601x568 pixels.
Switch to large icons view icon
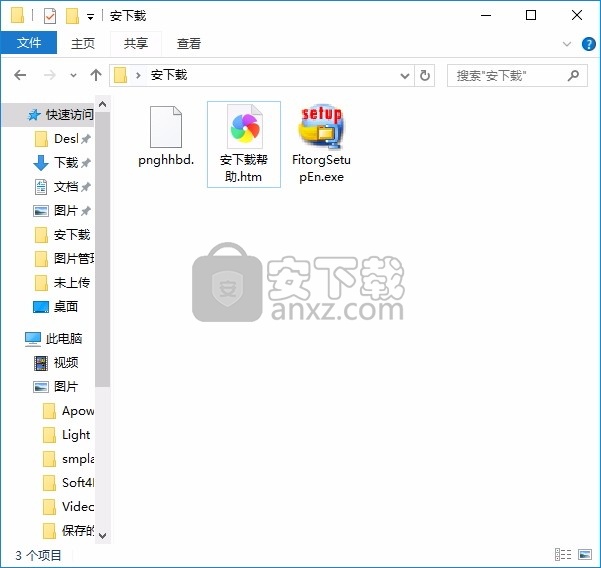[x=585, y=554]
